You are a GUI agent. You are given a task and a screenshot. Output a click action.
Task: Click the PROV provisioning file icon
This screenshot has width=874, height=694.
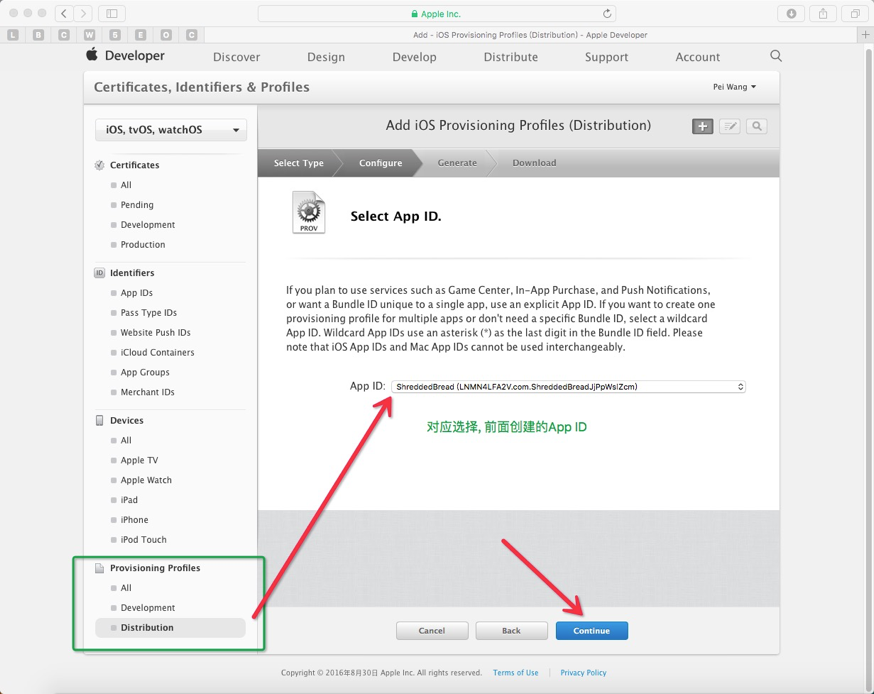309,212
